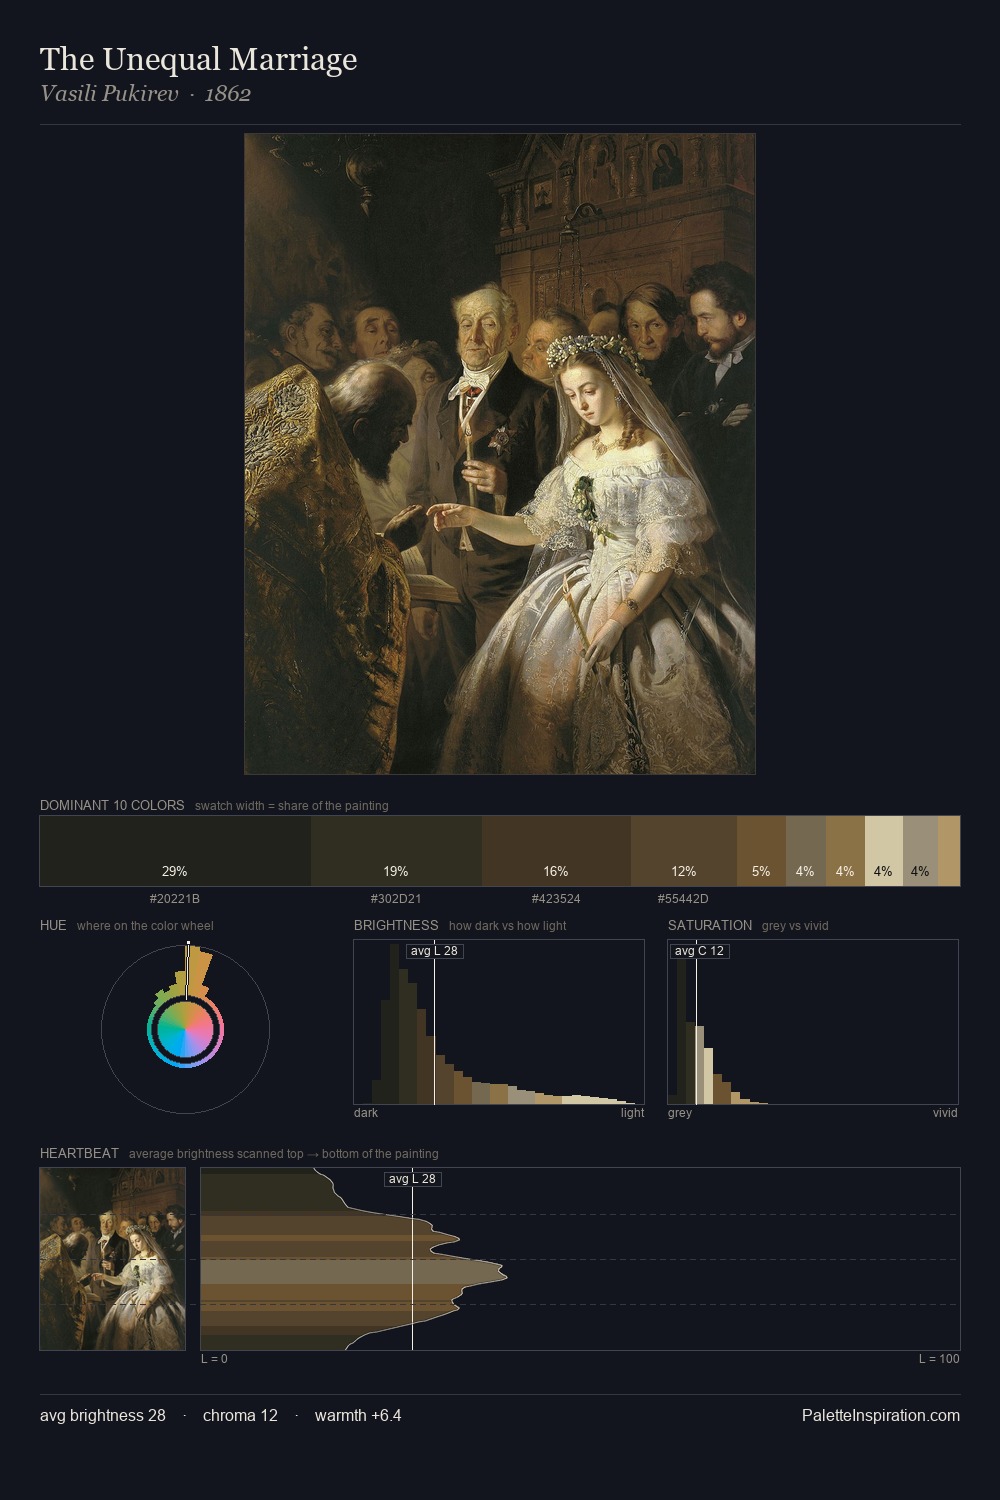Click the 'vivid' axis label
The image size is (1000, 1500).
[945, 1113]
